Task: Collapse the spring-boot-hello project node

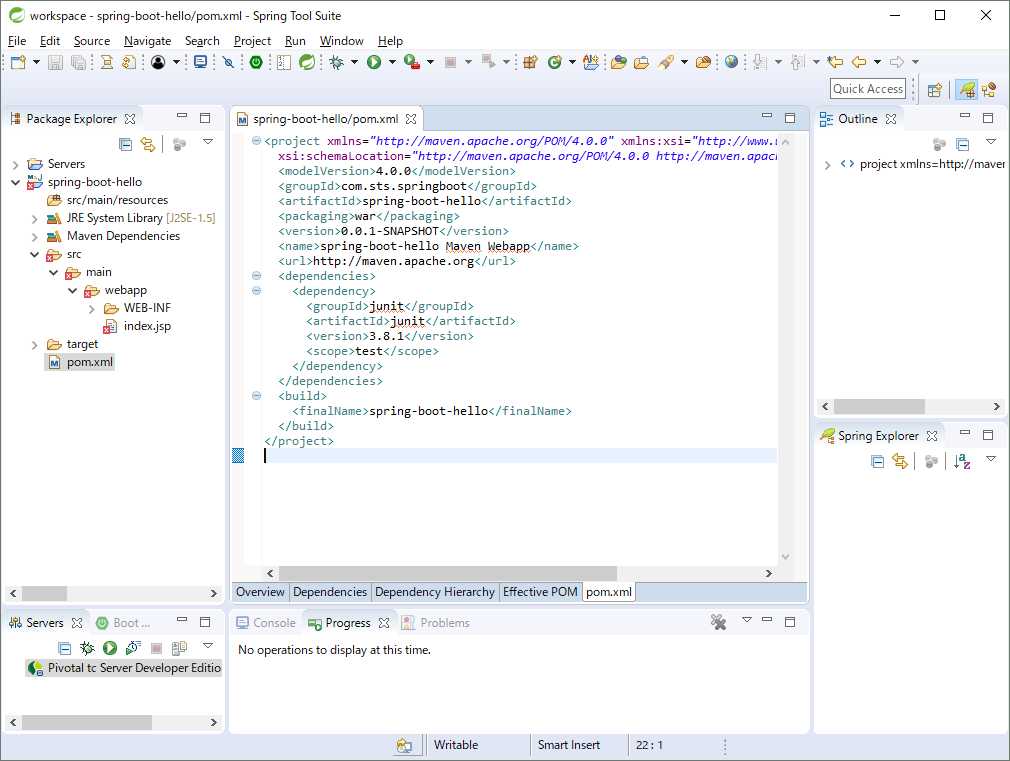Action: 15,182
